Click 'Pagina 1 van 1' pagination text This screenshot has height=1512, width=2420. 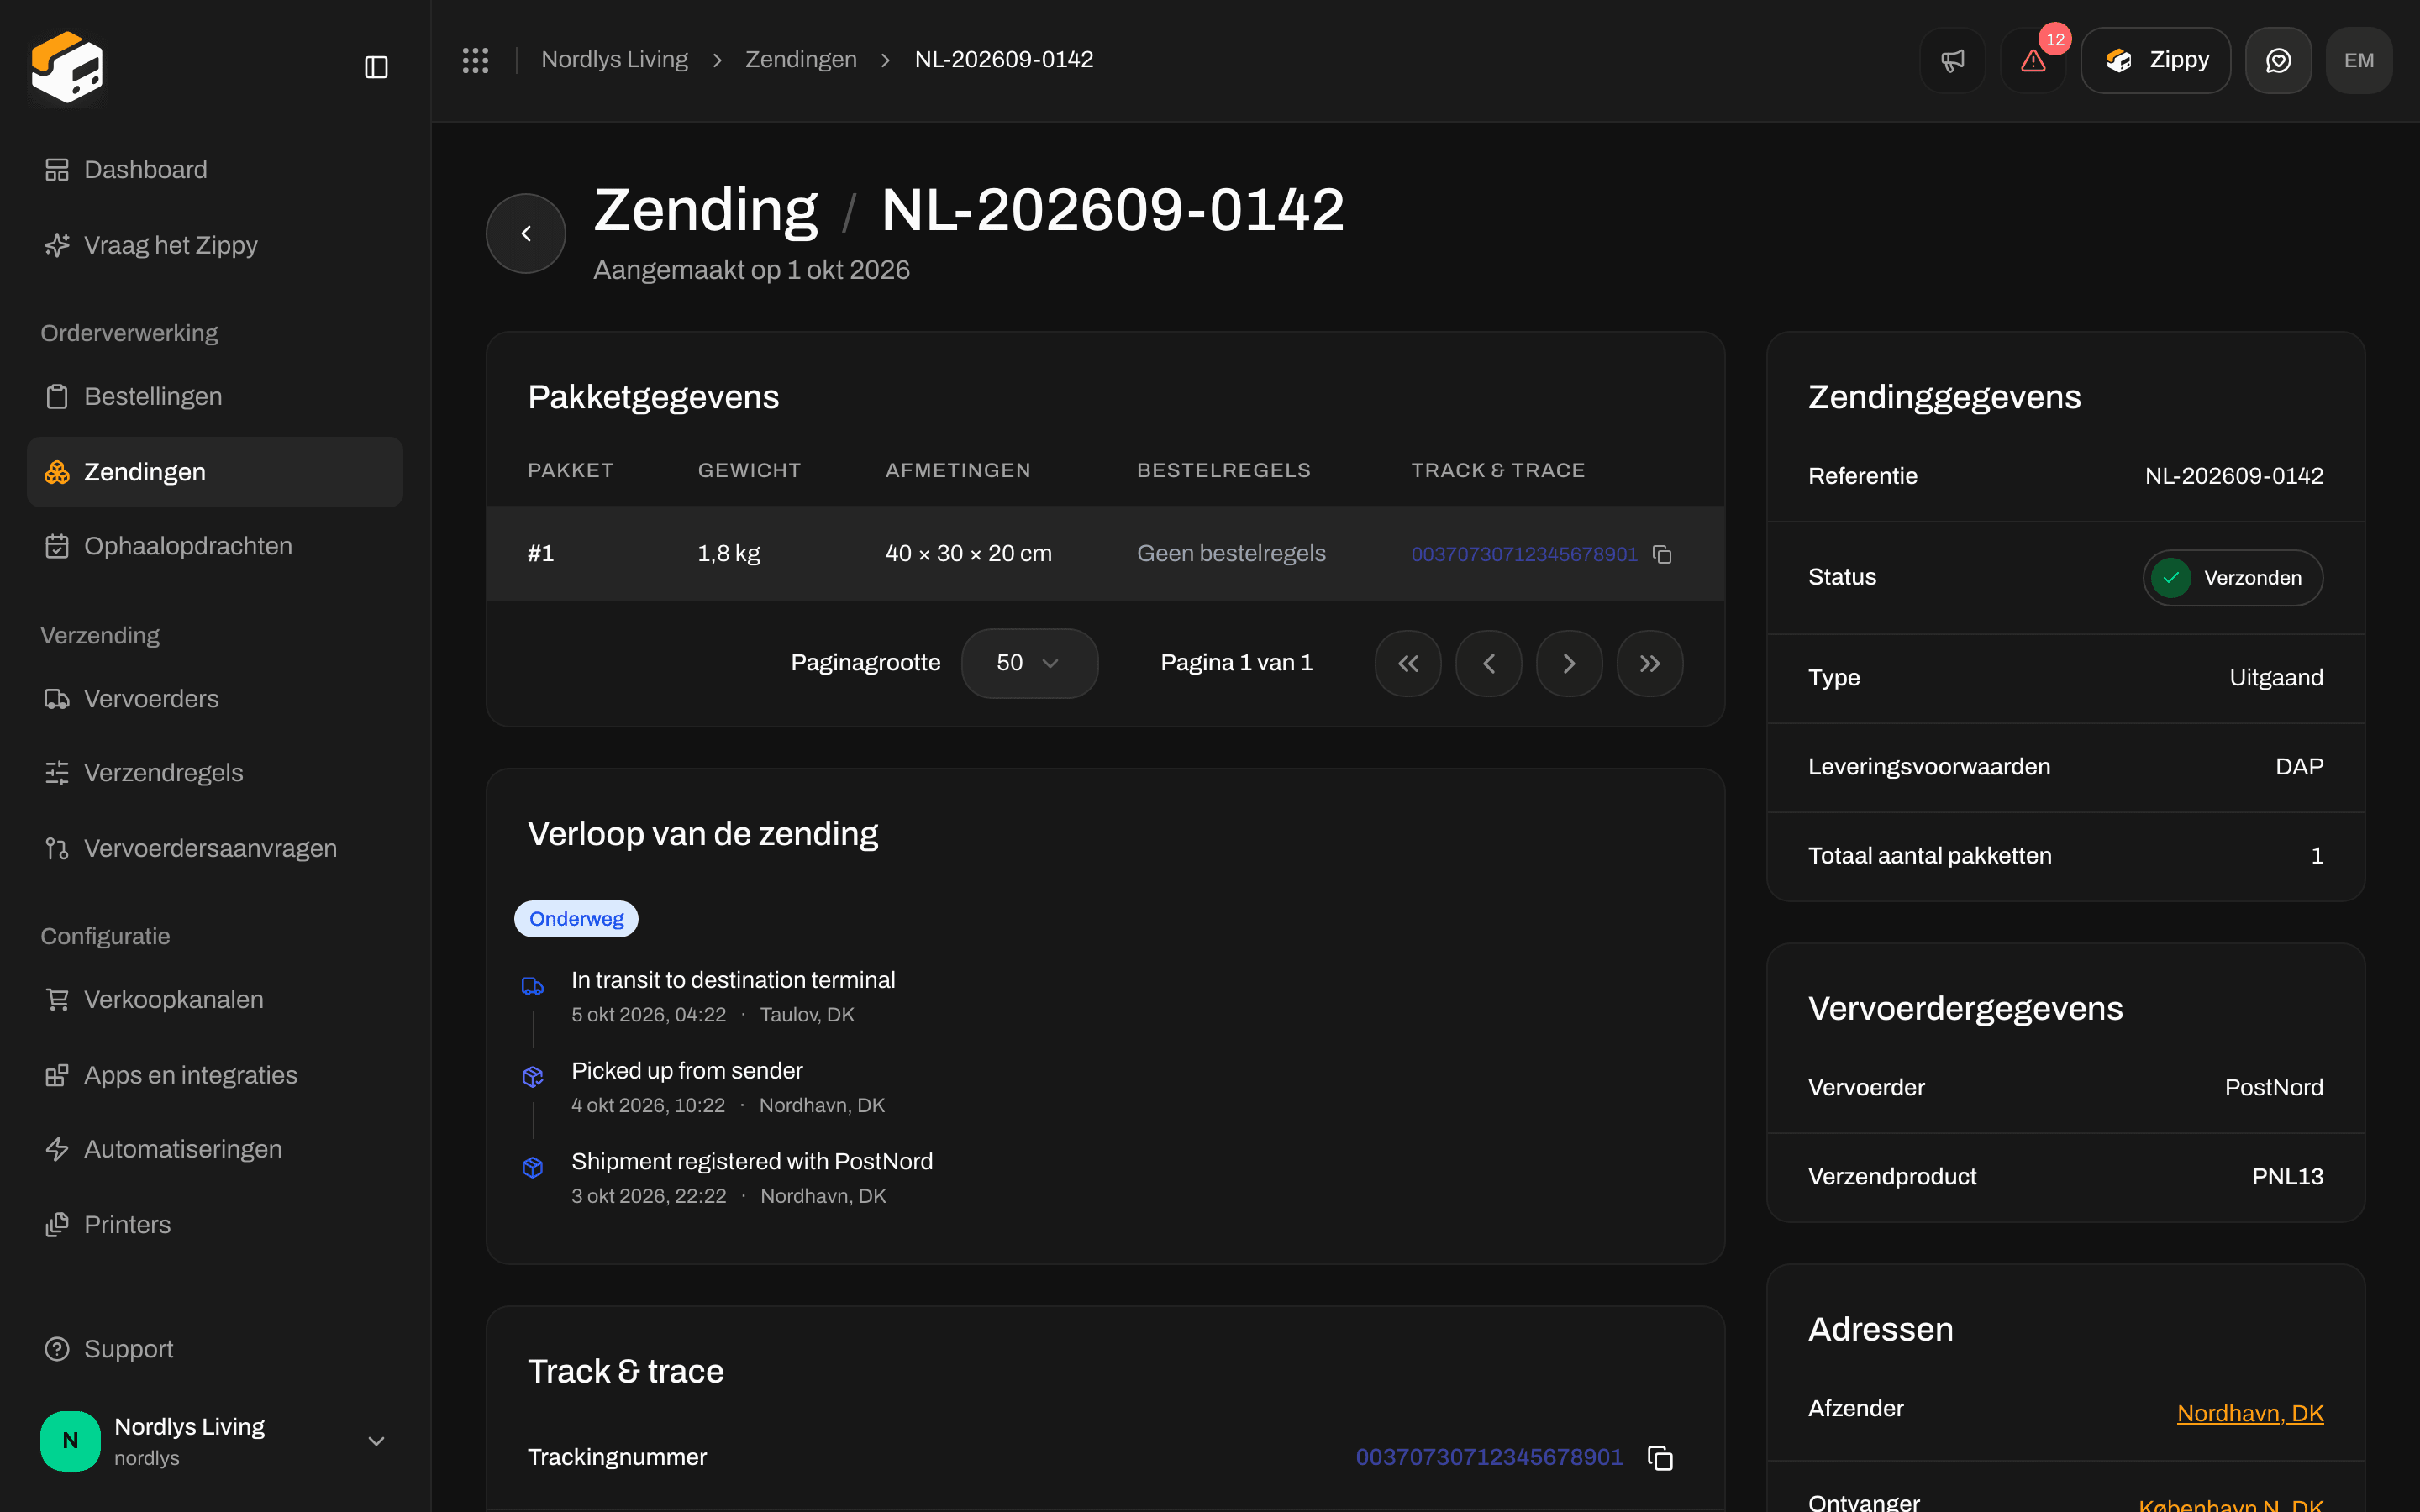tap(1236, 663)
